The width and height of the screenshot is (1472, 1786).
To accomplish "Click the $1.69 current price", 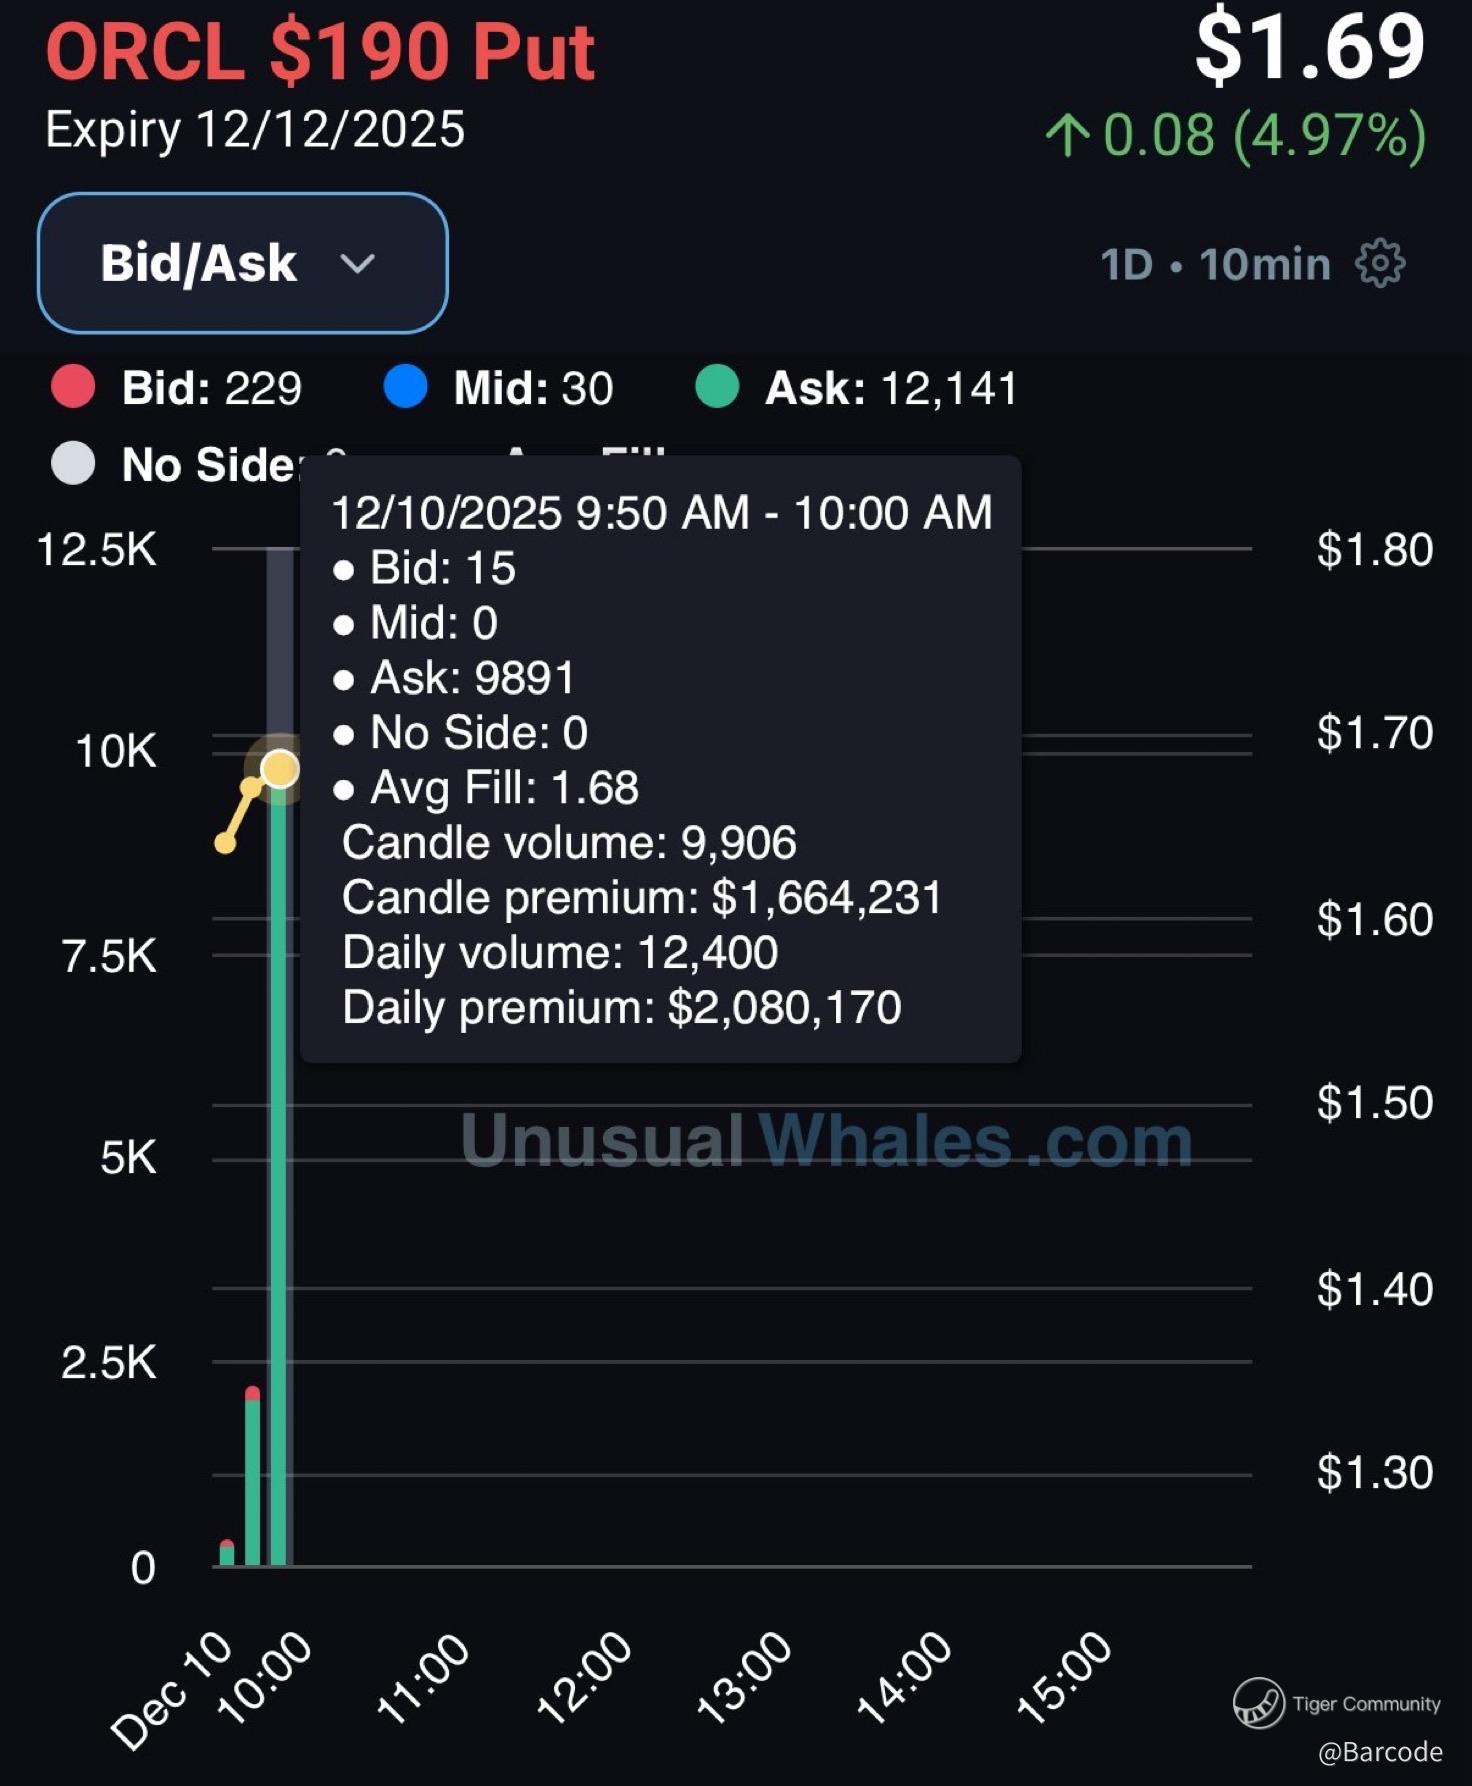I will tap(1310, 48).
